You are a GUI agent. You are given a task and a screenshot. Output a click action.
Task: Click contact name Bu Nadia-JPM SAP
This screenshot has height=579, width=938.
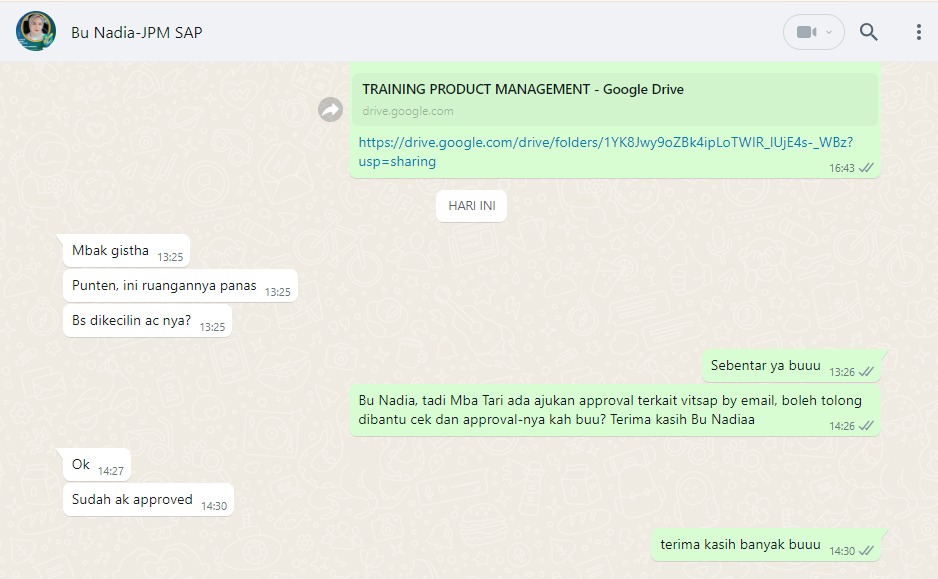pyautogui.click(x=136, y=32)
